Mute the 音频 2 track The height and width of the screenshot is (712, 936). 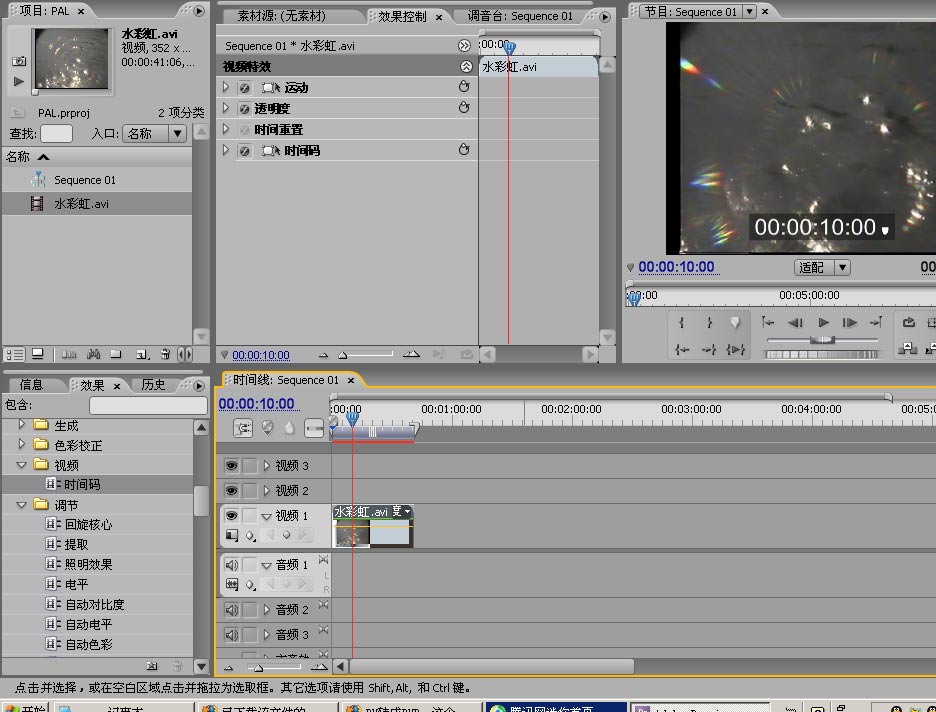point(232,610)
